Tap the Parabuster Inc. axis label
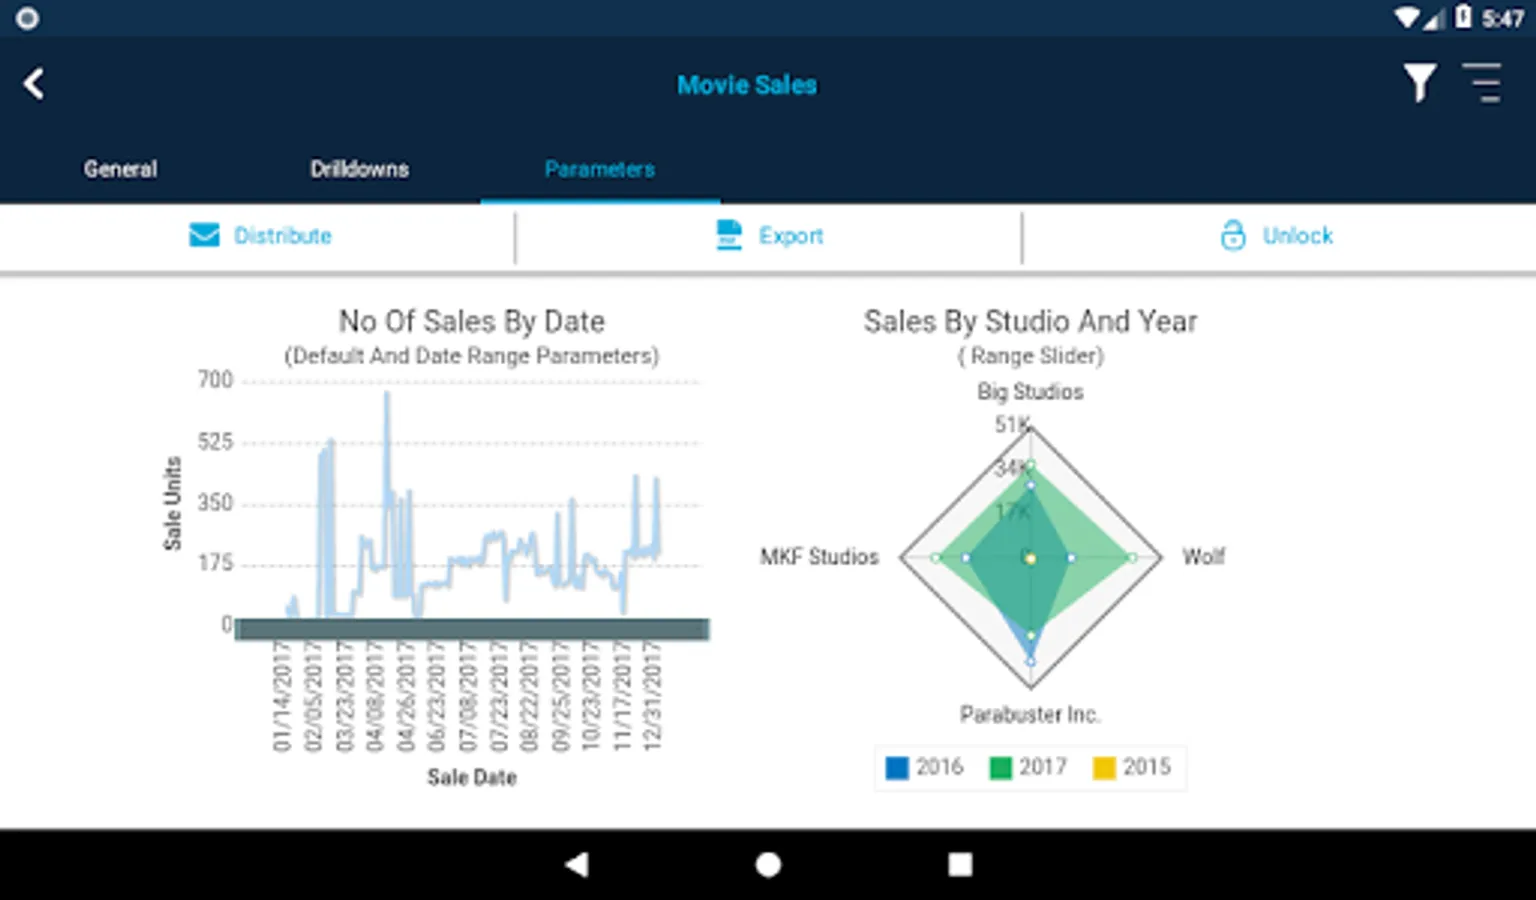This screenshot has height=900, width=1536. 1030,715
